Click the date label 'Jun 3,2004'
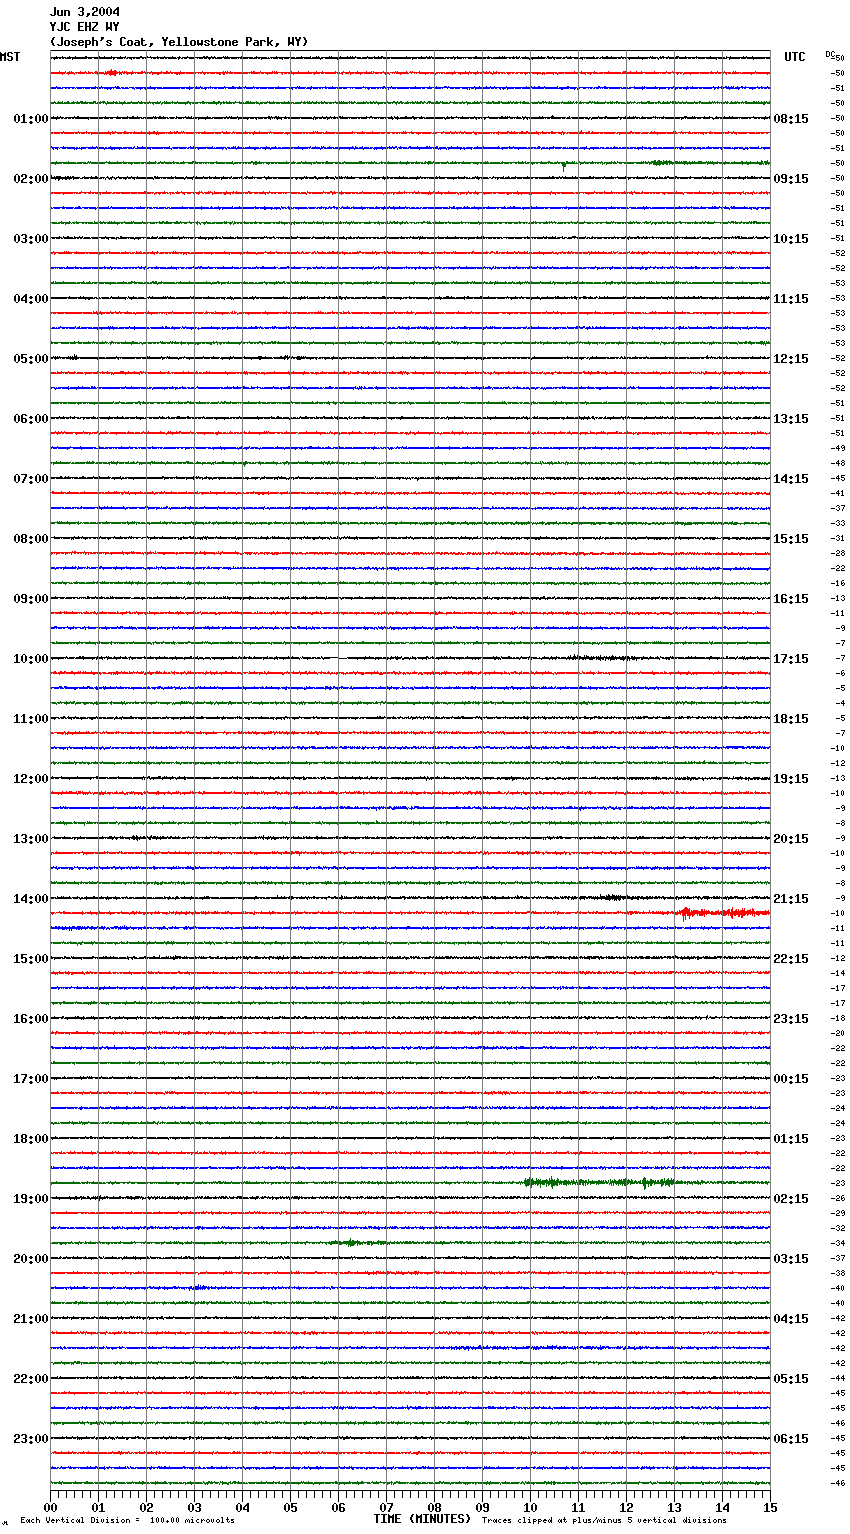Viewport: 850px width, 1534px height. tap(85, 12)
